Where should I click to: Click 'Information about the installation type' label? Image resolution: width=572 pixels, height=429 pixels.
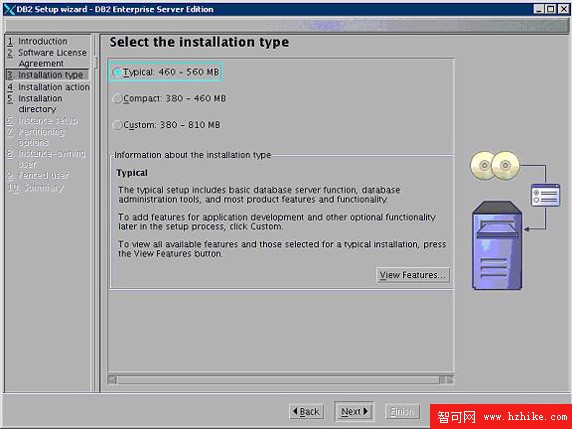pyautogui.click(x=192, y=155)
